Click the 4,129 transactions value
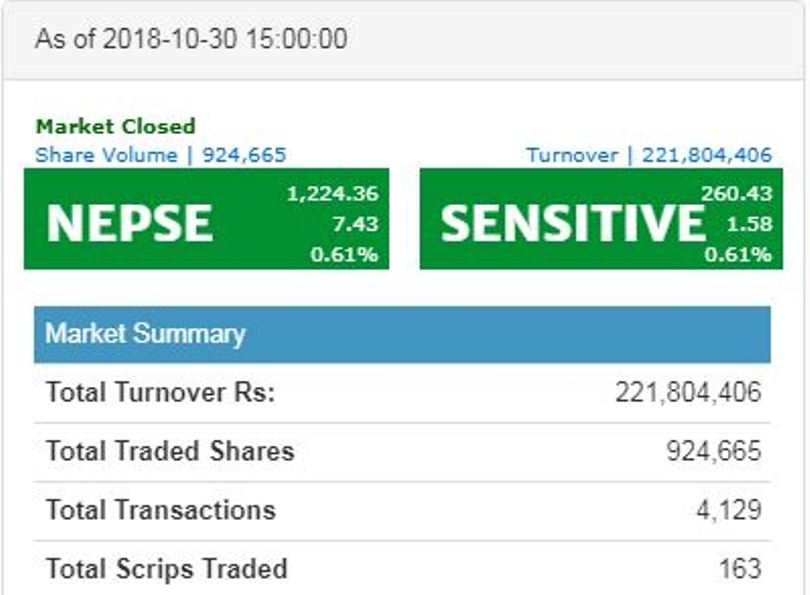Screen dimensions: 810x595 [729, 510]
